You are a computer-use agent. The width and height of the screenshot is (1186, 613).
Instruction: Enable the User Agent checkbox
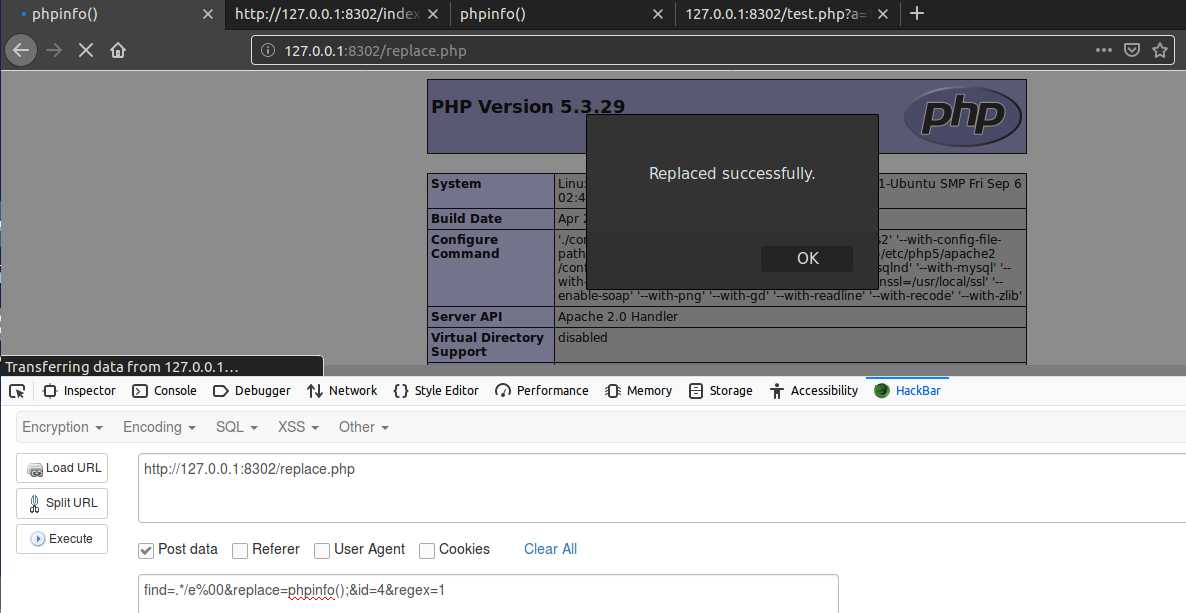coord(321,550)
